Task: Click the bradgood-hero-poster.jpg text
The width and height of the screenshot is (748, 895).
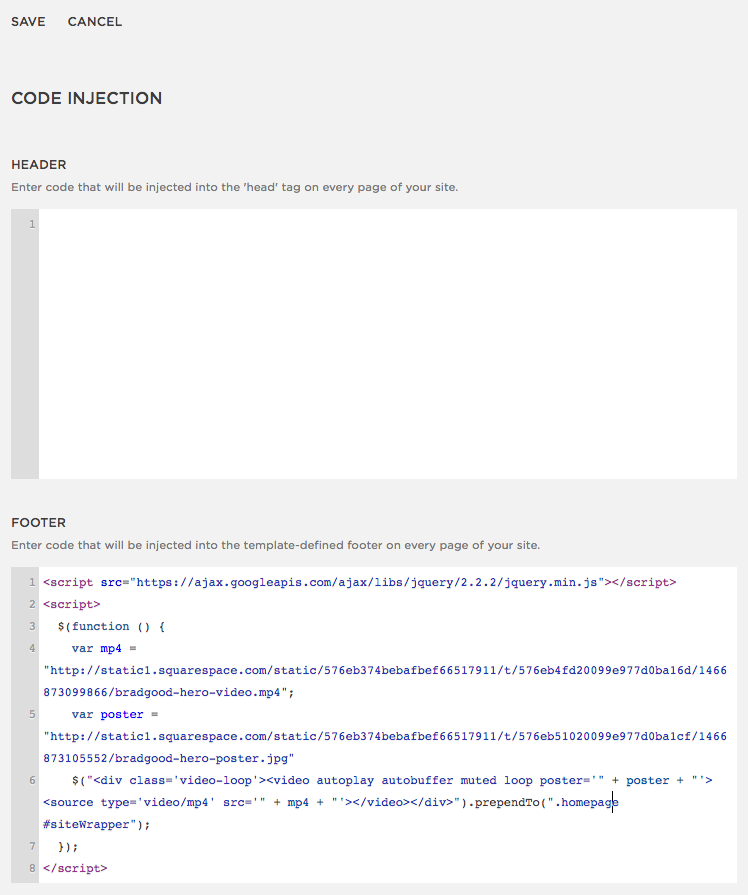Action: click(x=200, y=759)
